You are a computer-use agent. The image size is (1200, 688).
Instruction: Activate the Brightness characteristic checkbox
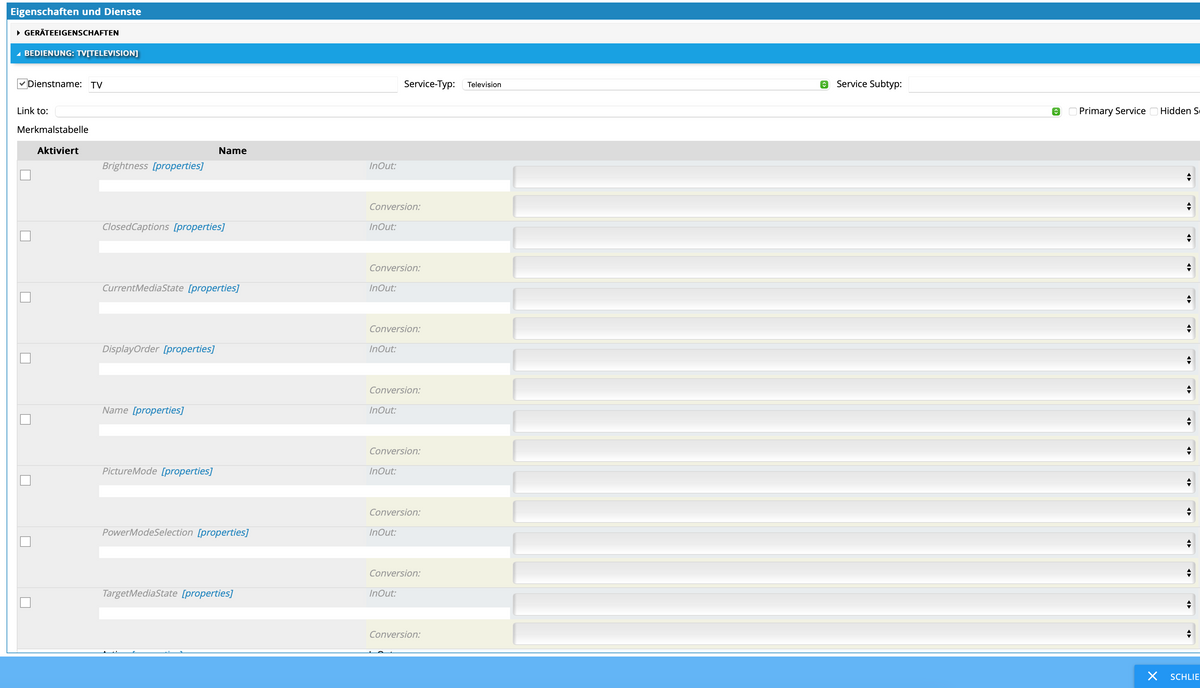point(25,175)
